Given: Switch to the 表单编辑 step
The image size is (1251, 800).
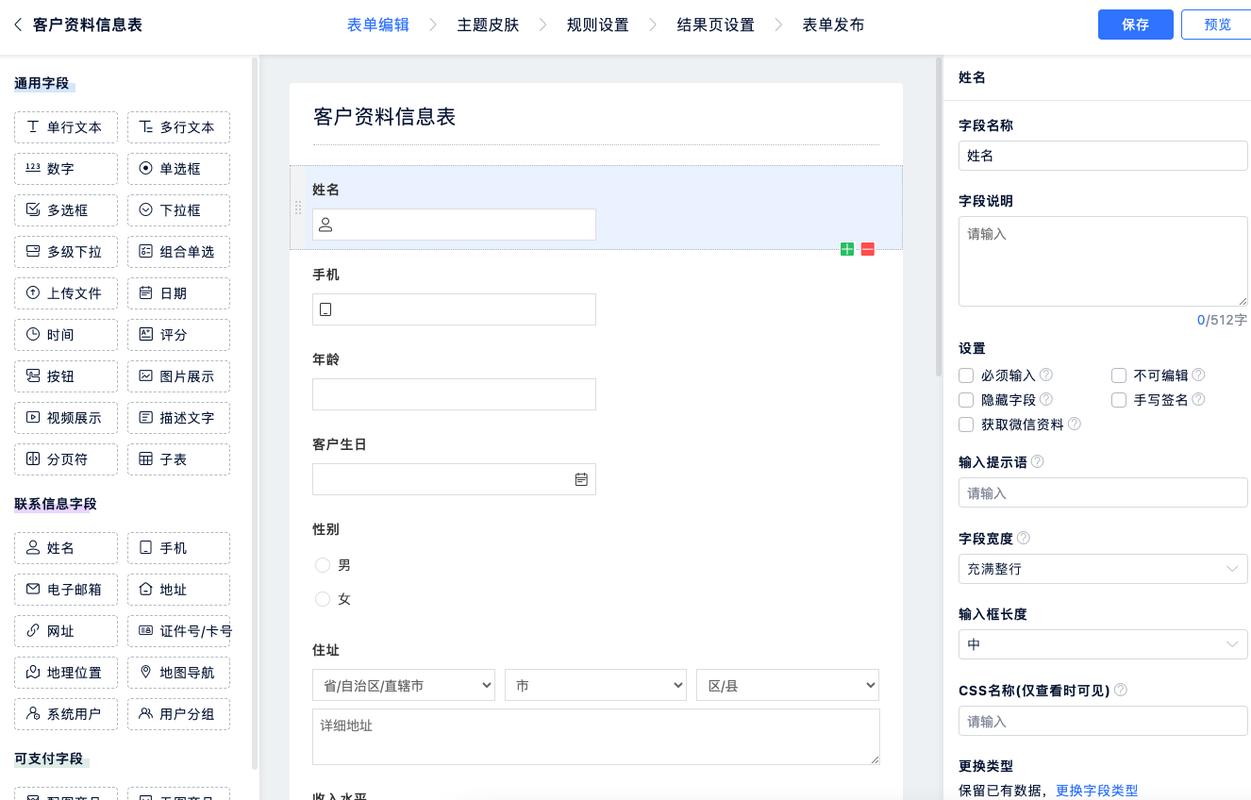Looking at the screenshot, I should (x=378, y=25).
